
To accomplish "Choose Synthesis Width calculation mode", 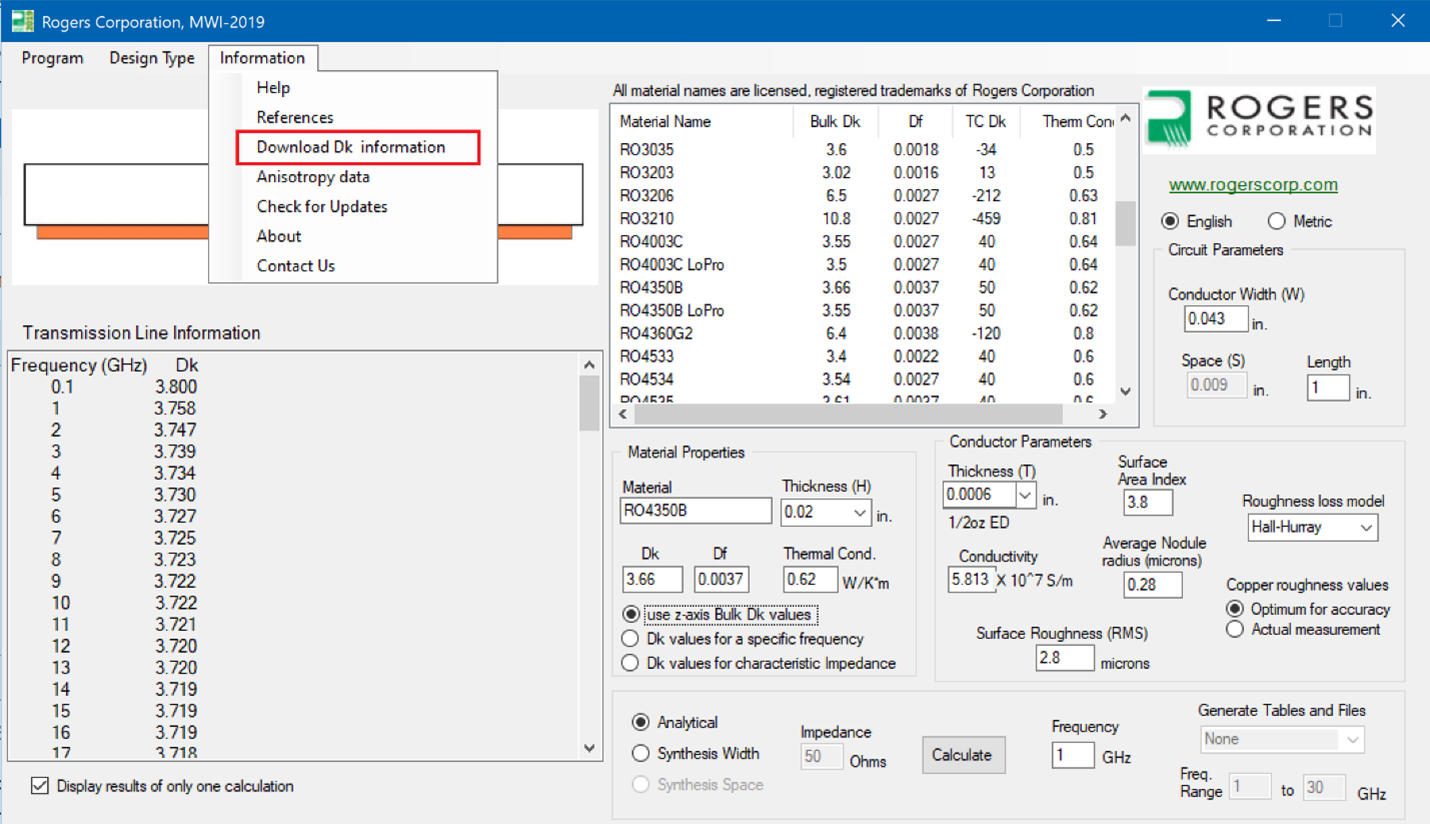I will [641, 753].
